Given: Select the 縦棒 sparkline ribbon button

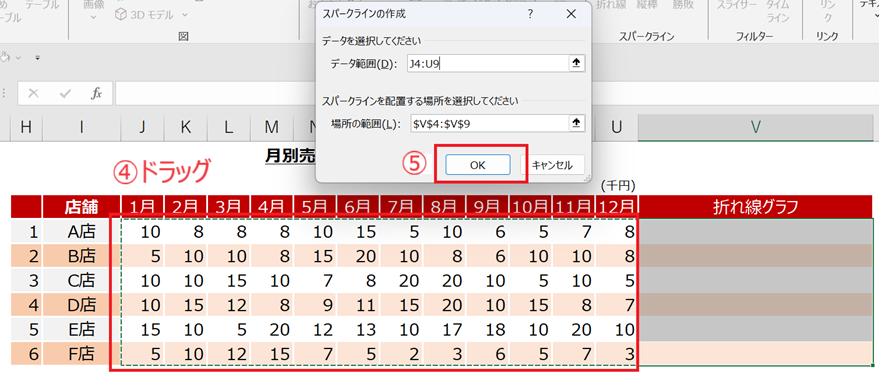Looking at the screenshot, I should (x=646, y=5).
